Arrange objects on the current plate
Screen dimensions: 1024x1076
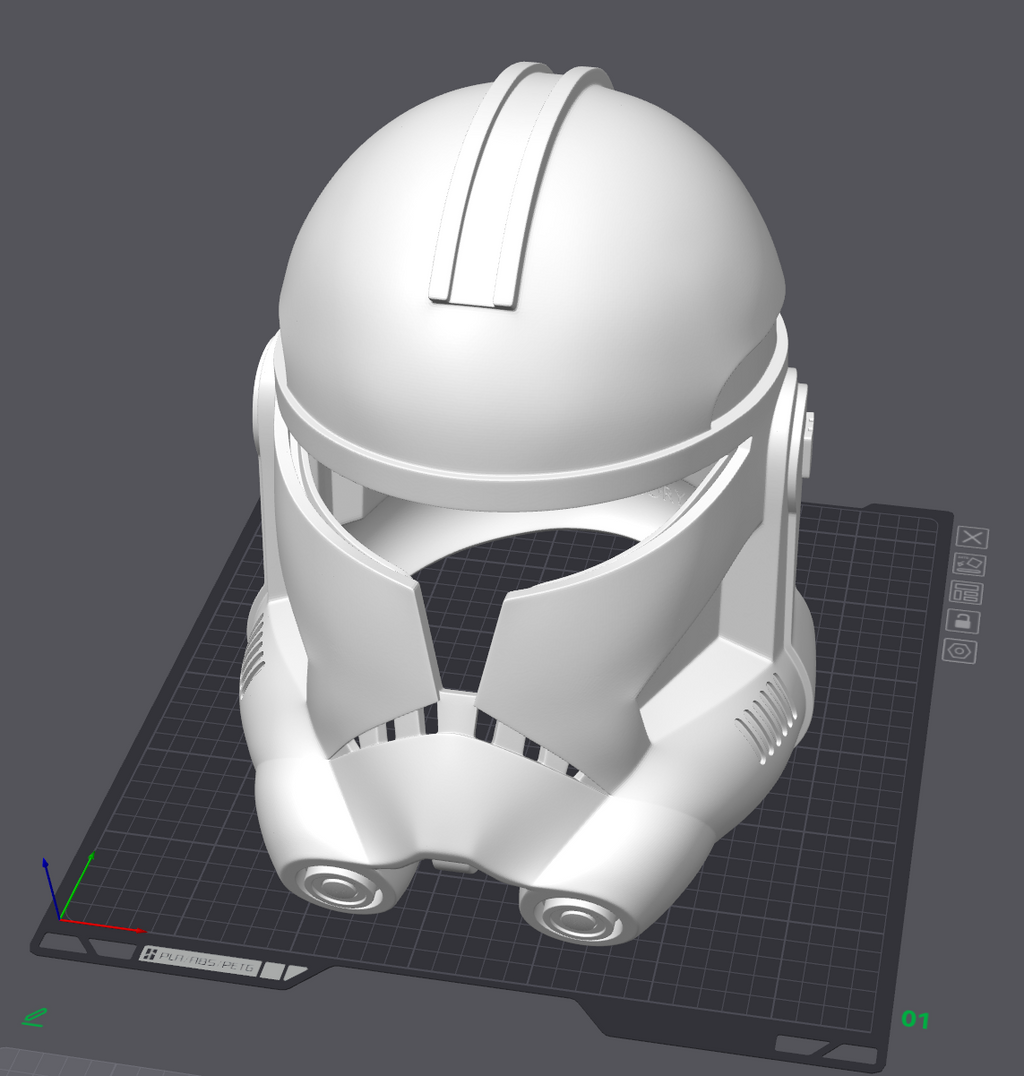tap(966, 592)
